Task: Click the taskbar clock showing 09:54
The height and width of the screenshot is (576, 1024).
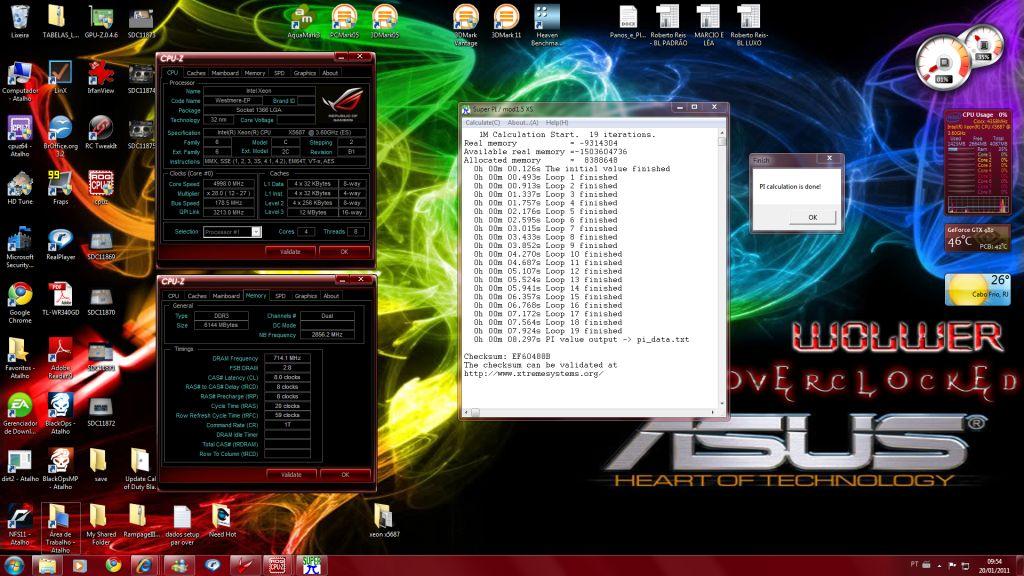Action: pos(994,566)
